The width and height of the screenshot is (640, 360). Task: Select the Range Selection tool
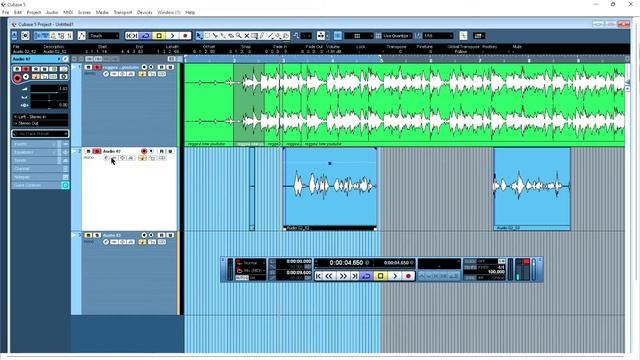point(207,36)
